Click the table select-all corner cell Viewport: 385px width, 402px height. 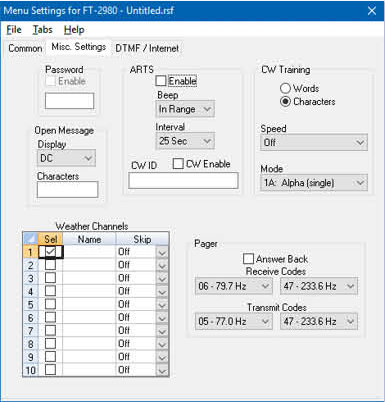pyautogui.click(x=31, y=239)
